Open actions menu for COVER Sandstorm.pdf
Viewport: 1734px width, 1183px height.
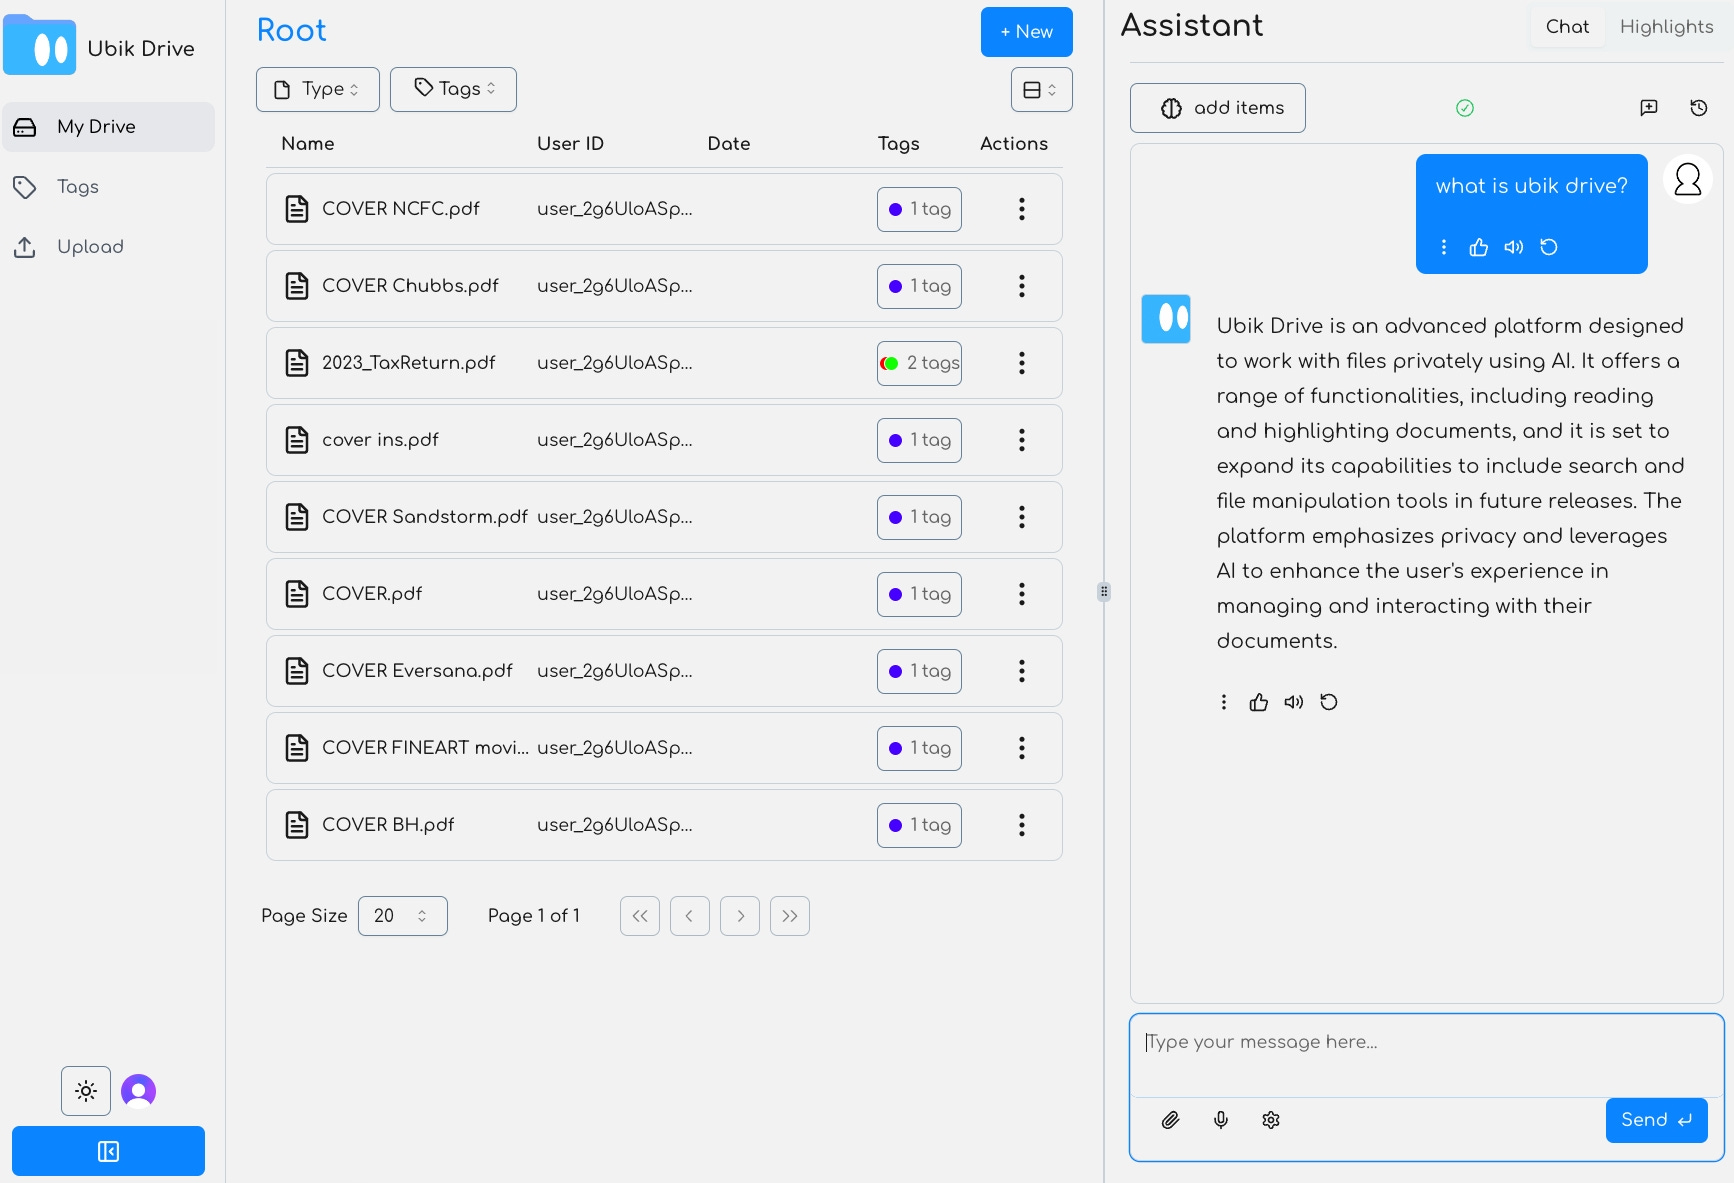coord(1021,517)
